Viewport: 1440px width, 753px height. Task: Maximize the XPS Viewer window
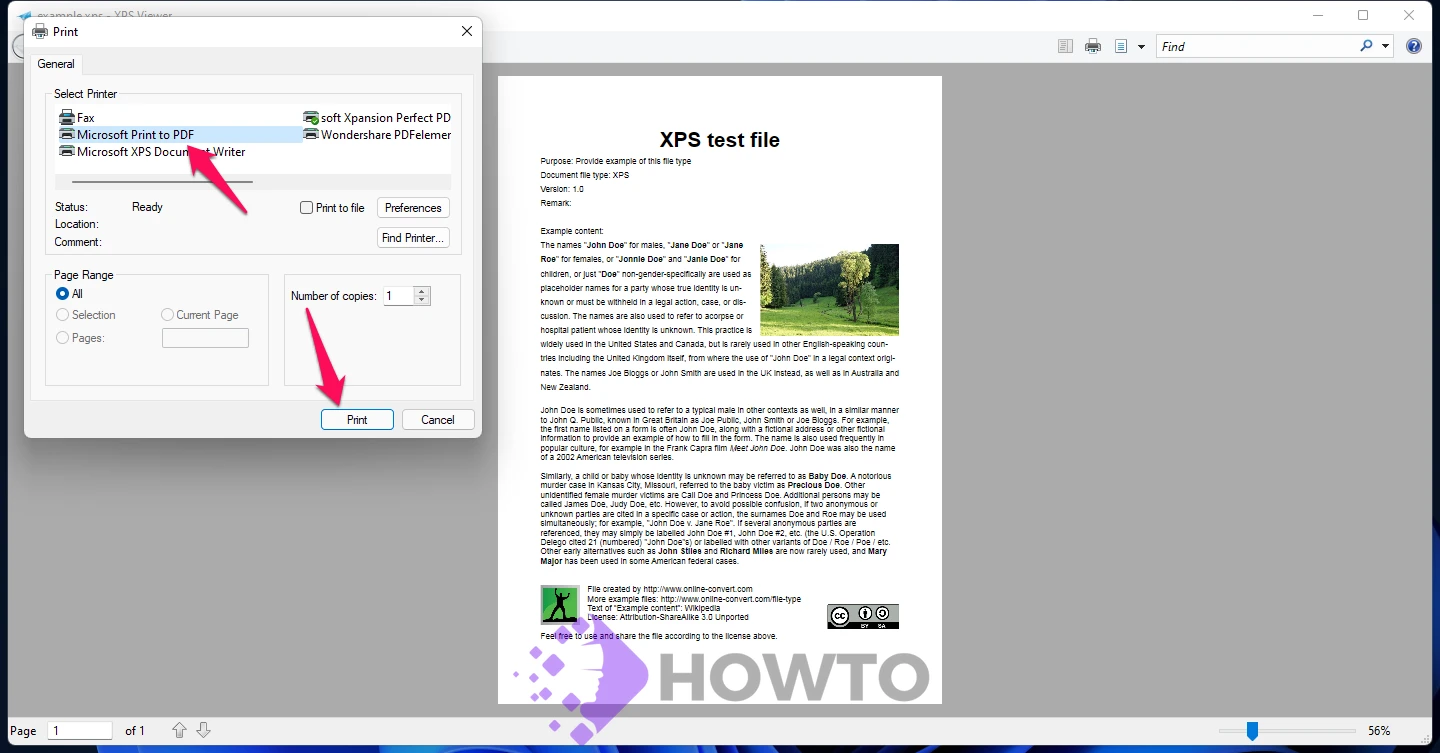[x=1363, y=15]
